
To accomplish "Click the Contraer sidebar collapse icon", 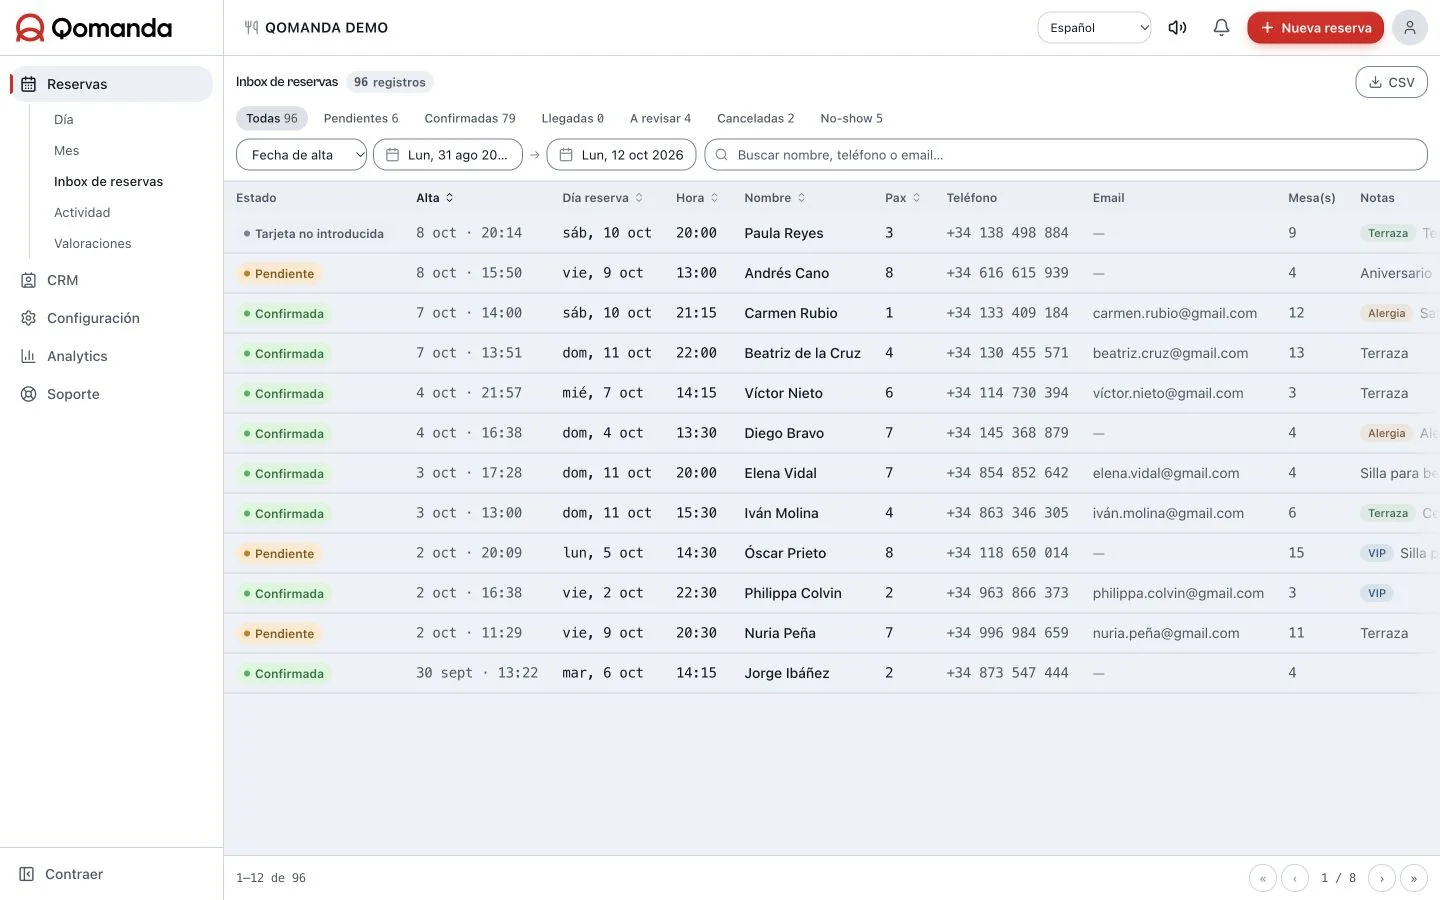I will pos(27,874).
